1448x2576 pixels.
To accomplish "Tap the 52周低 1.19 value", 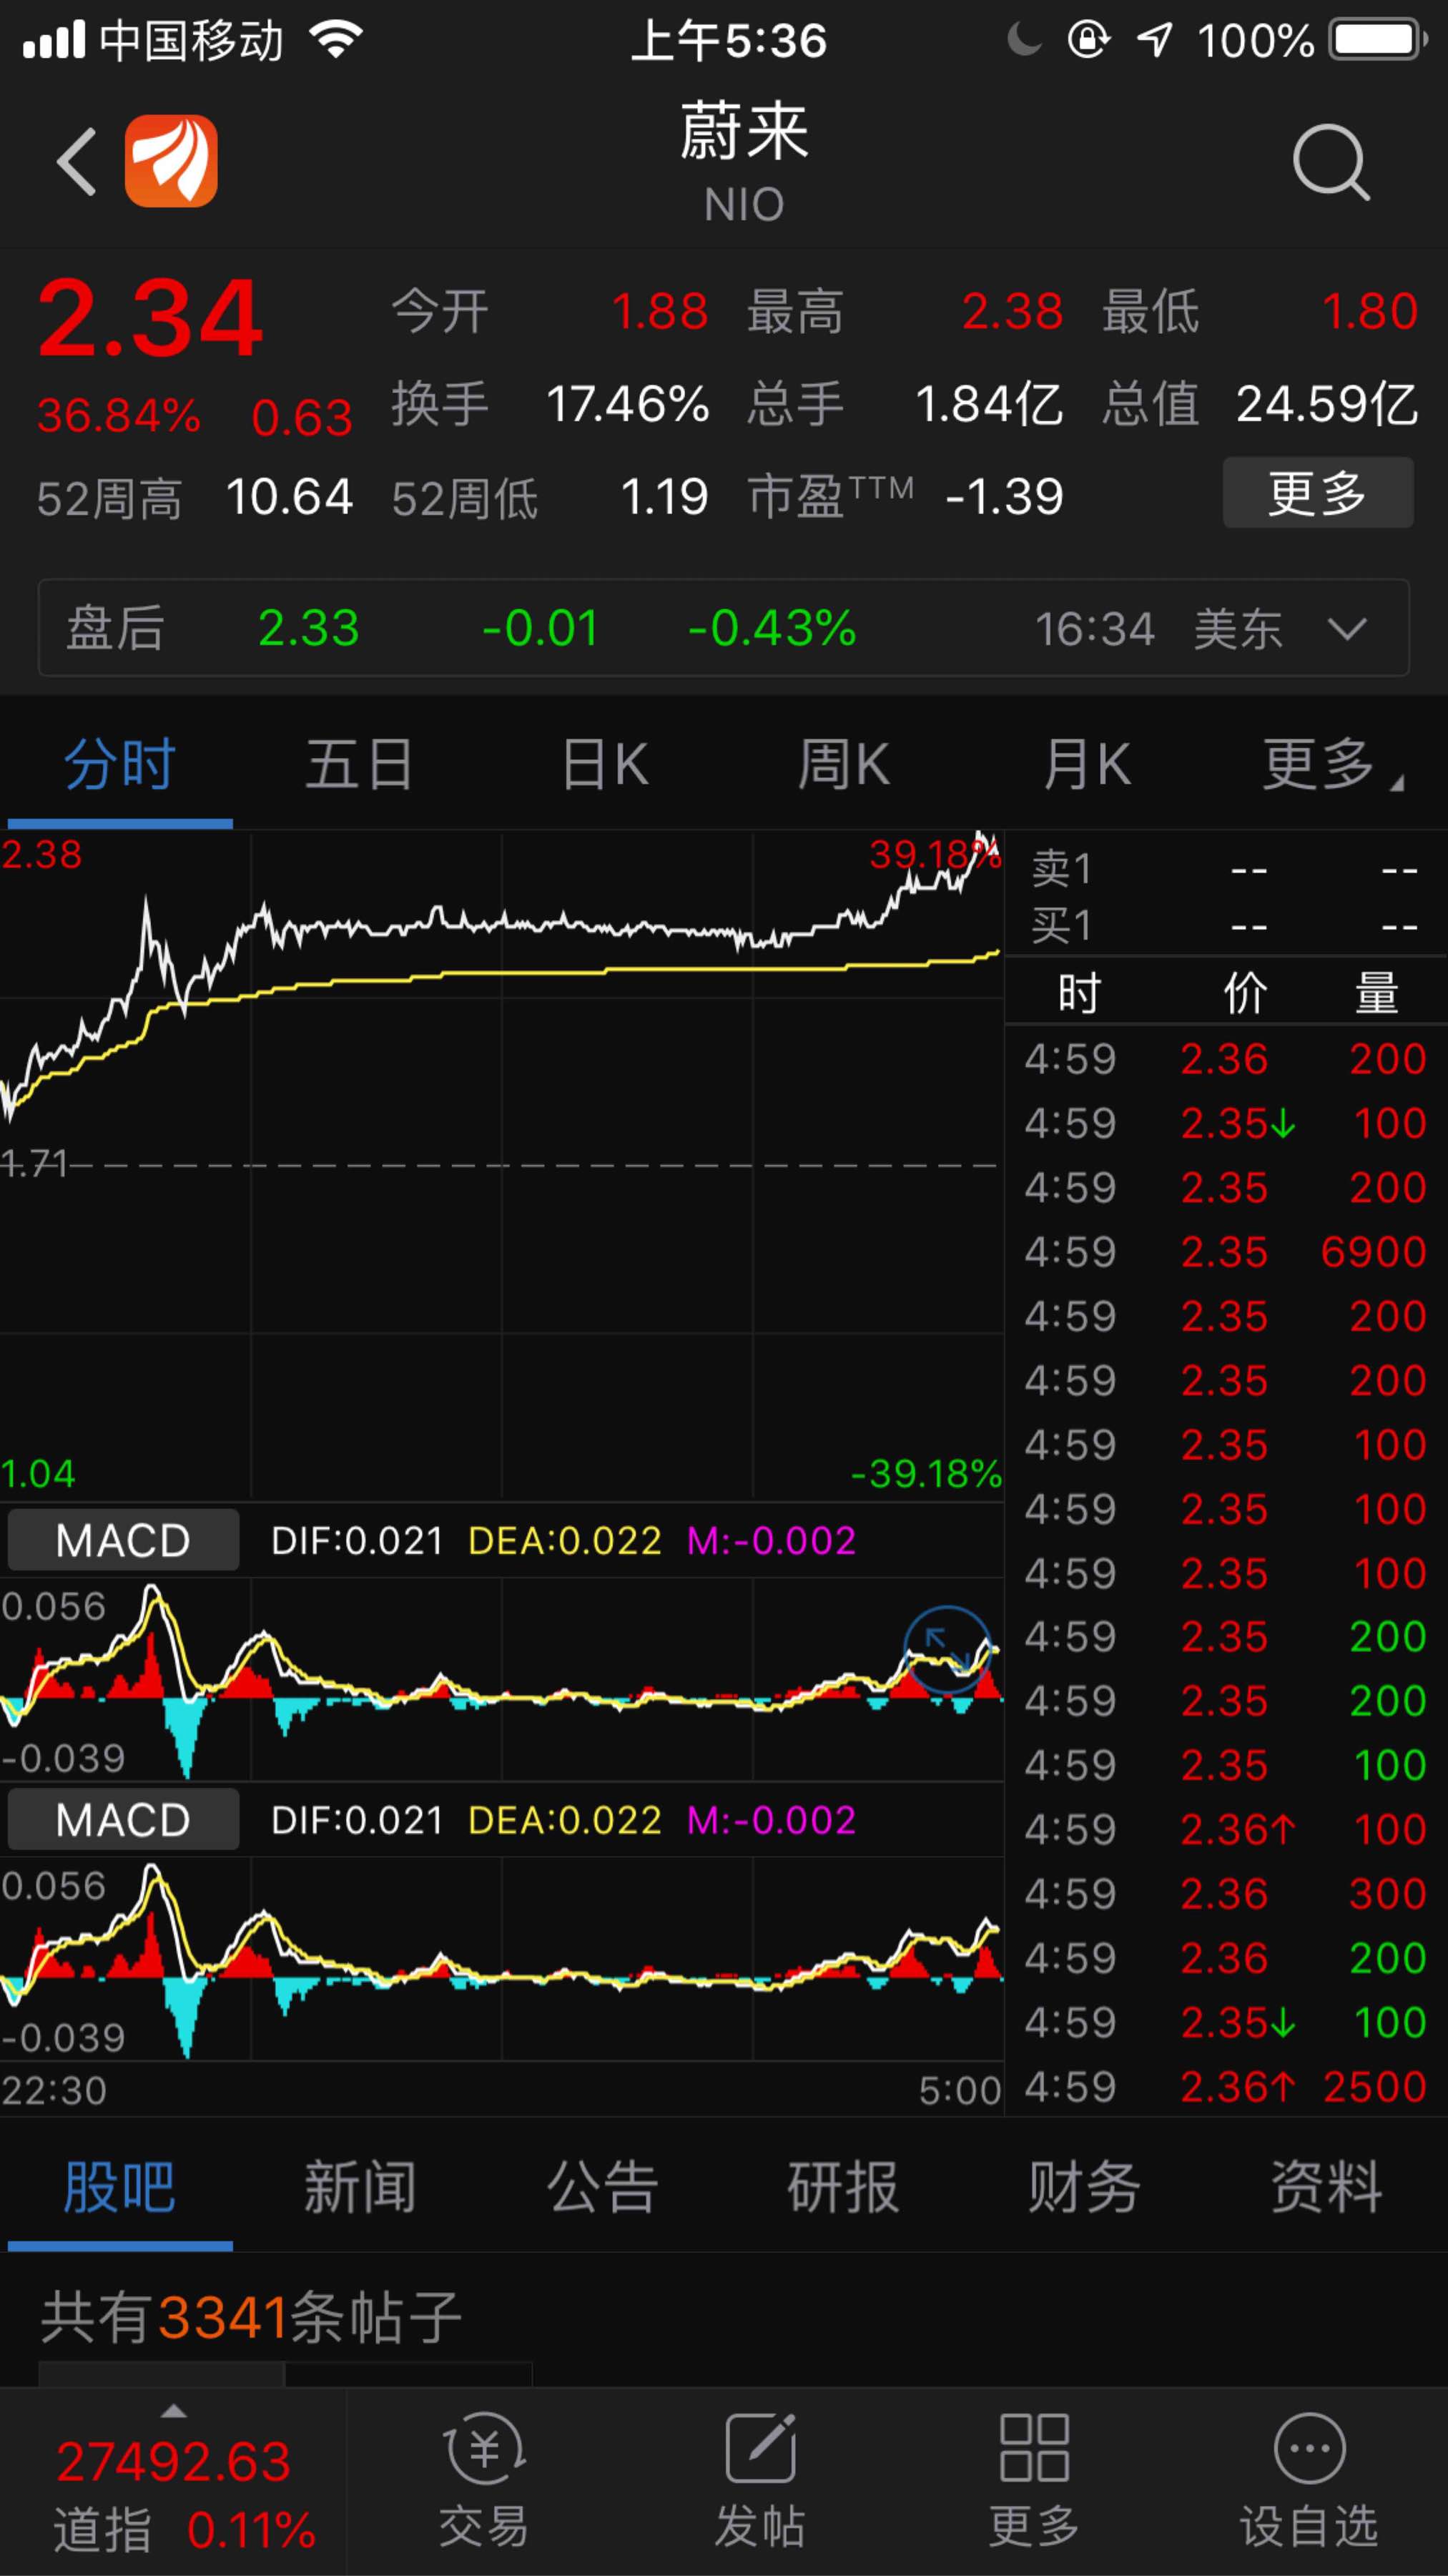I will pyautogui.click(x=664, y=497).
